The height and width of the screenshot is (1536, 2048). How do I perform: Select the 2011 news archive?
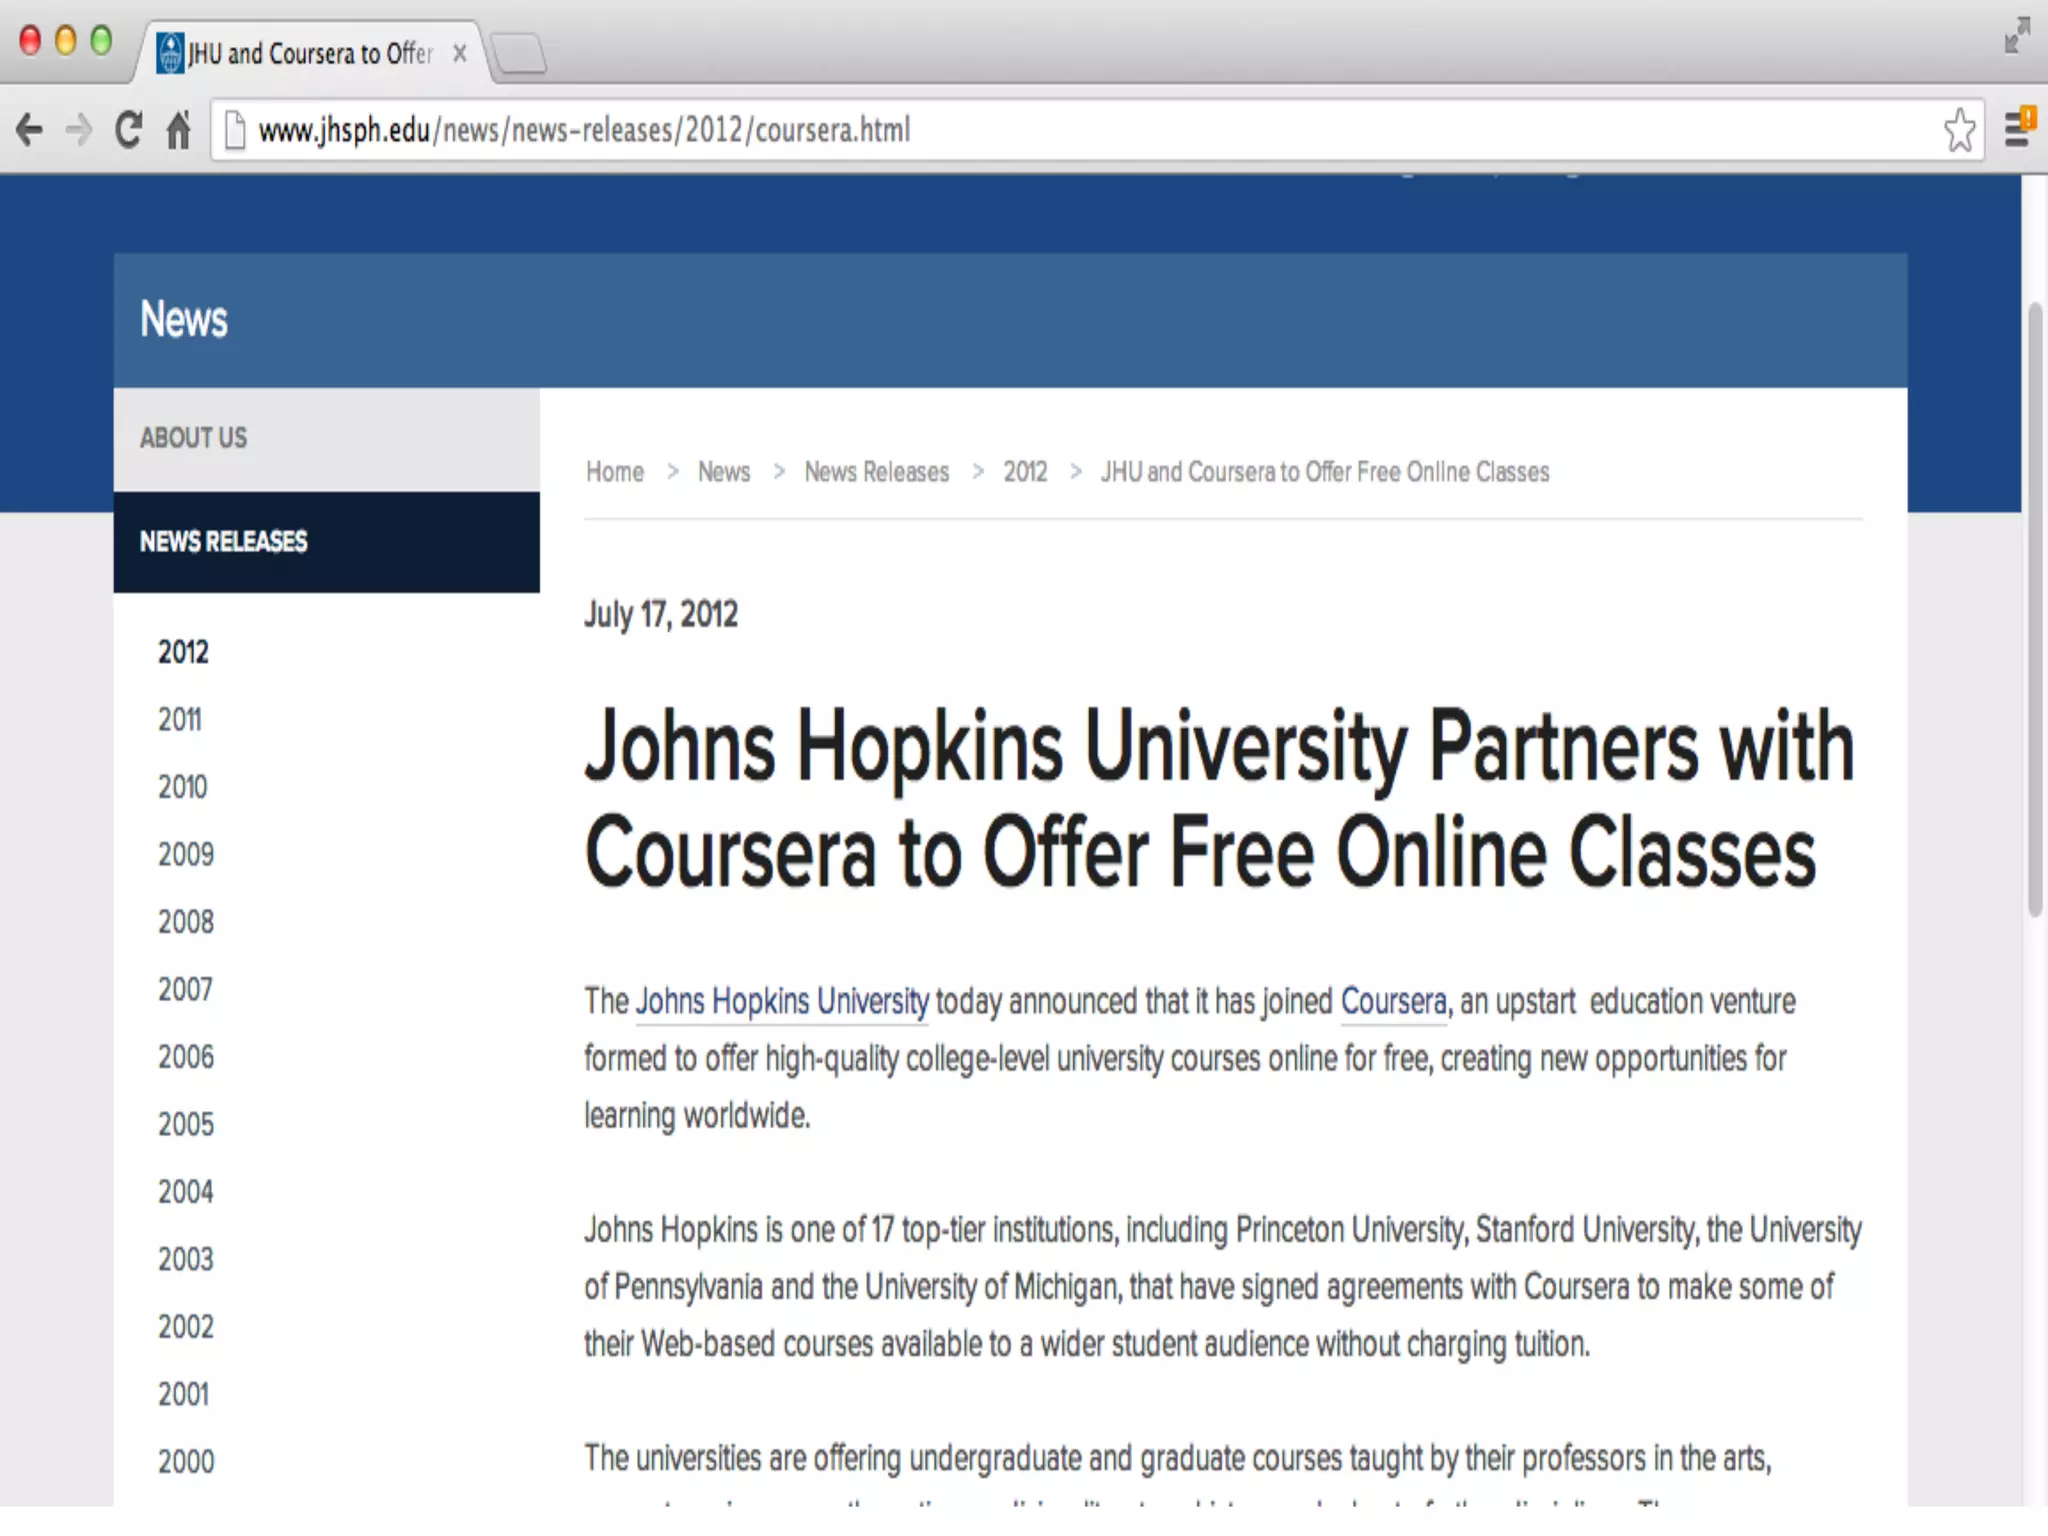coord(180,720)
